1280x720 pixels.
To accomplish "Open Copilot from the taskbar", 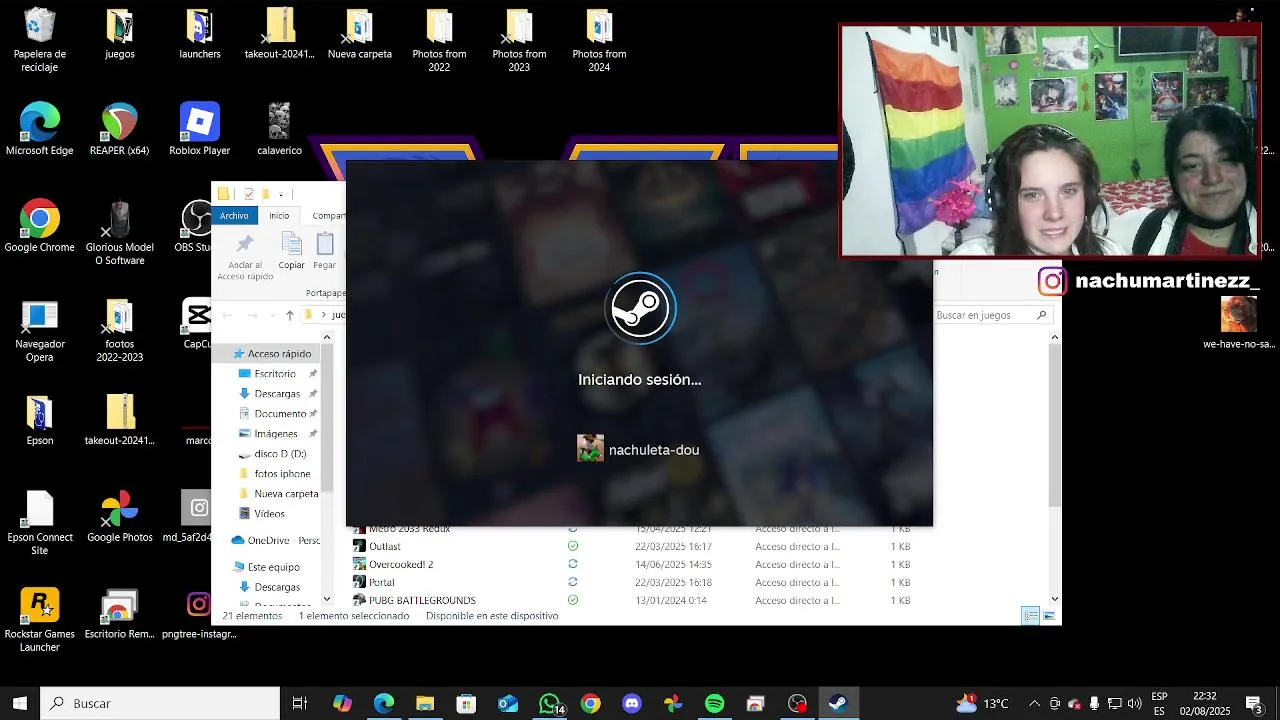I will [x=342, y=703].
